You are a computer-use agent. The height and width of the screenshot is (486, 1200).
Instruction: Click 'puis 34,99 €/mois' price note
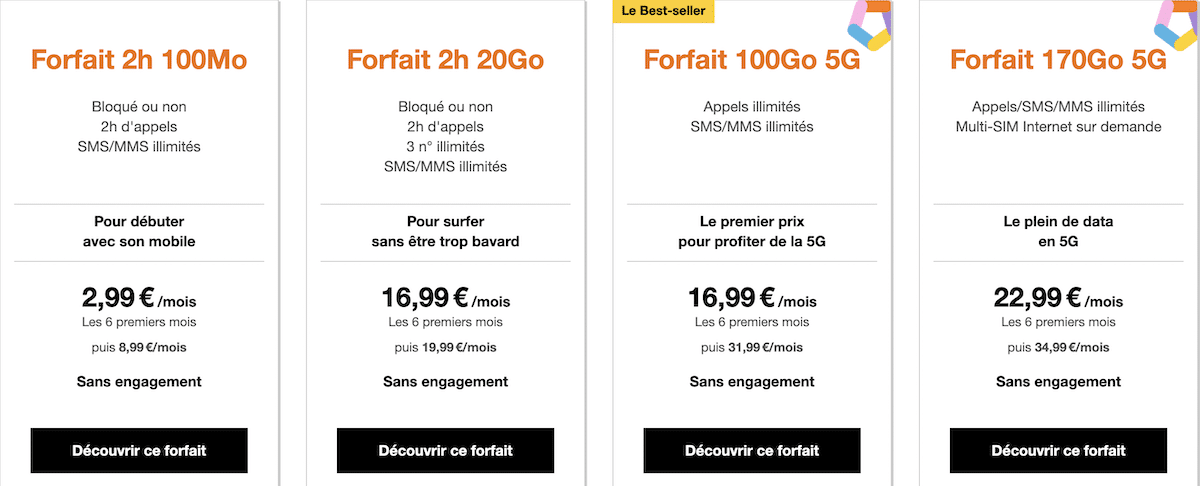coord(1058,347)
